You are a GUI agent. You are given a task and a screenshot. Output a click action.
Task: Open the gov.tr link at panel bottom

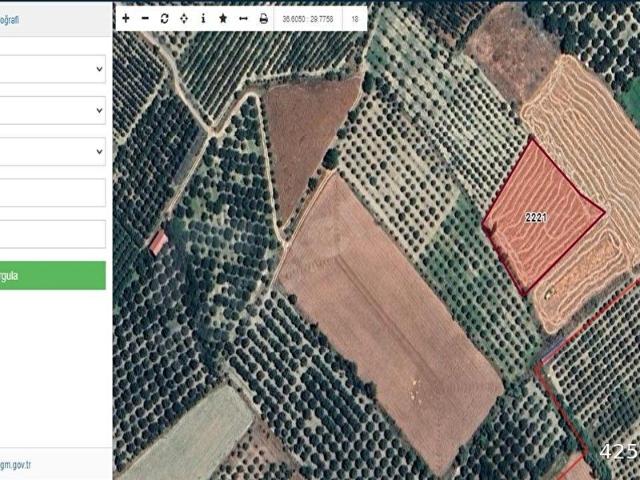(x=15, y=464)
